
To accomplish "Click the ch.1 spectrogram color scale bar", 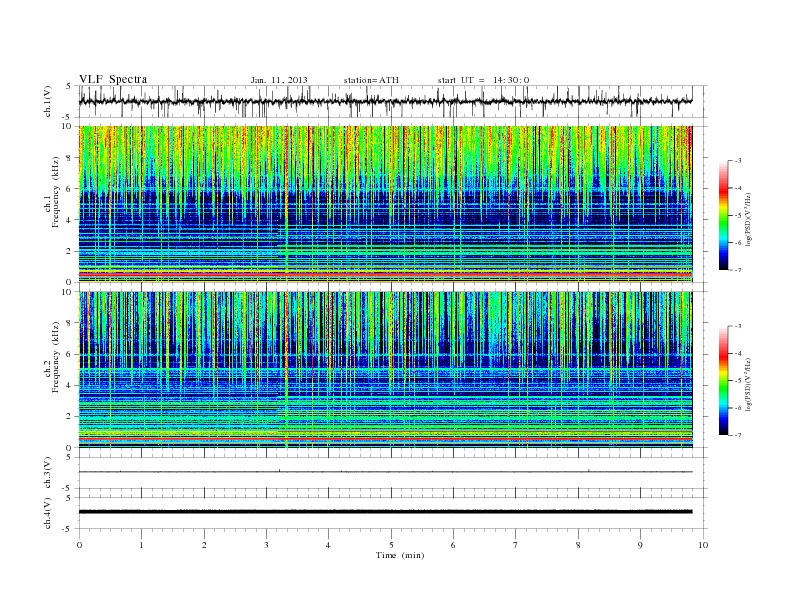I will tap(723, 215).
